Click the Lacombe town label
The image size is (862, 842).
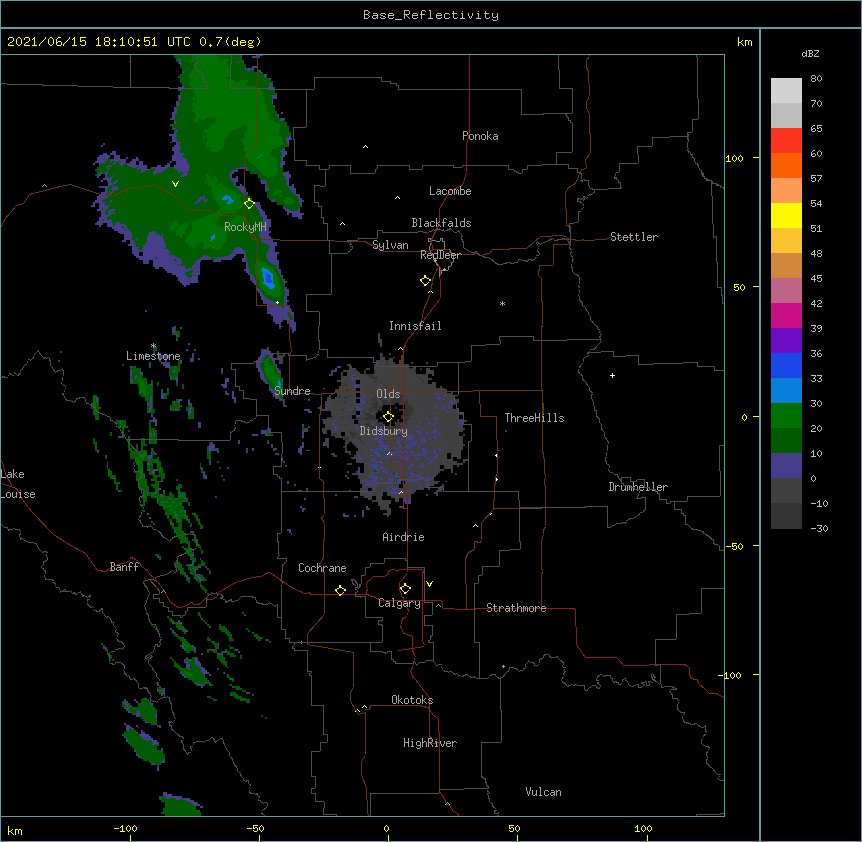pos(450,191)
